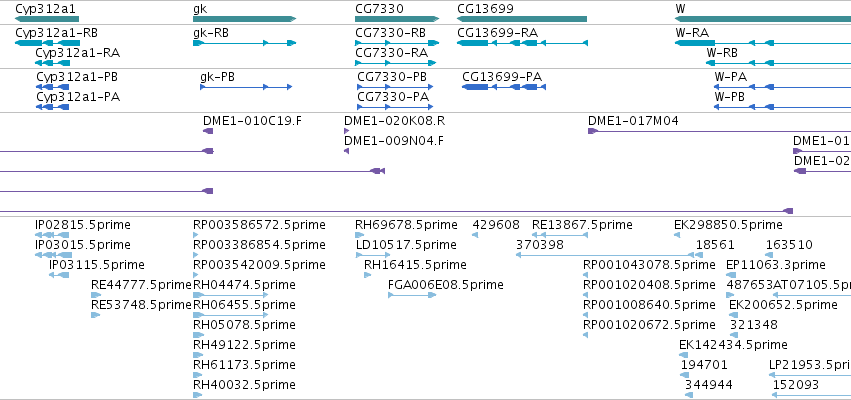Select transcript Cyp312a1-RA
The height and width of the screenshot is (400, 851).
[53, 63]
